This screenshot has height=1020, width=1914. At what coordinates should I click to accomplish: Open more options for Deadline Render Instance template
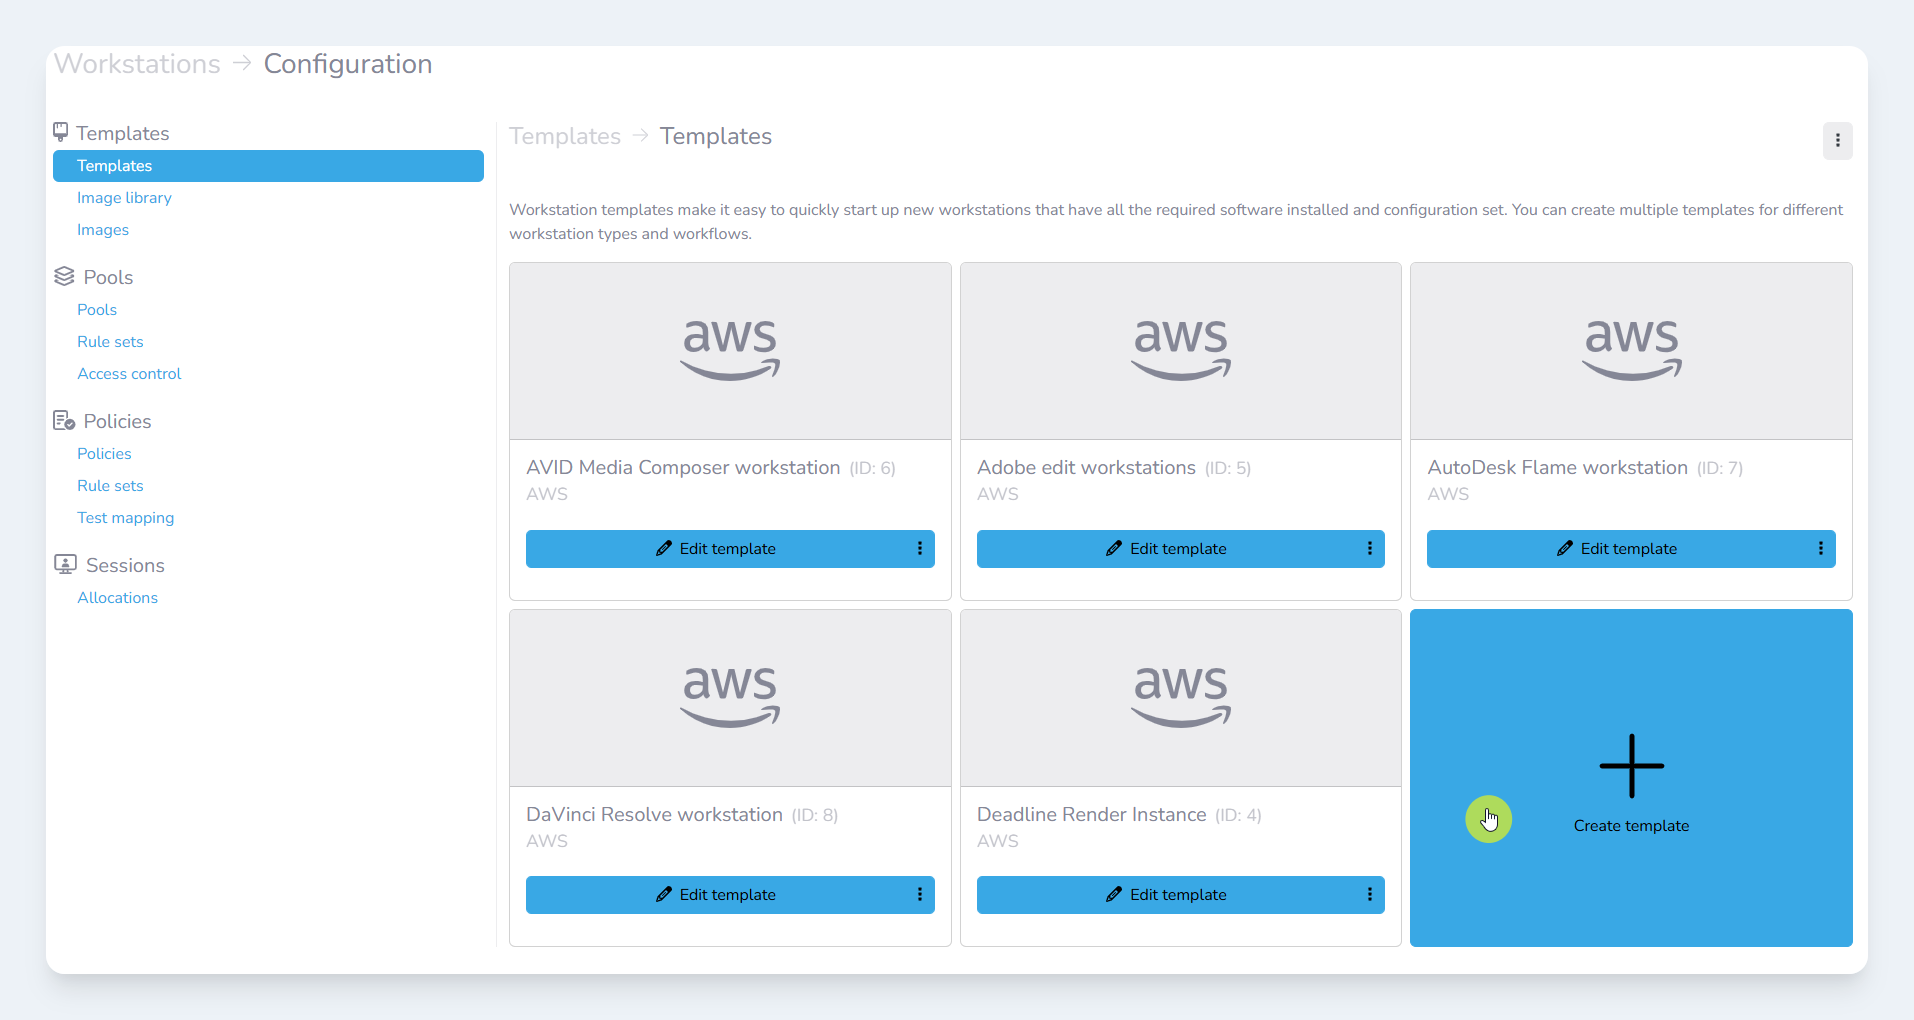(x=1369, y=895)
